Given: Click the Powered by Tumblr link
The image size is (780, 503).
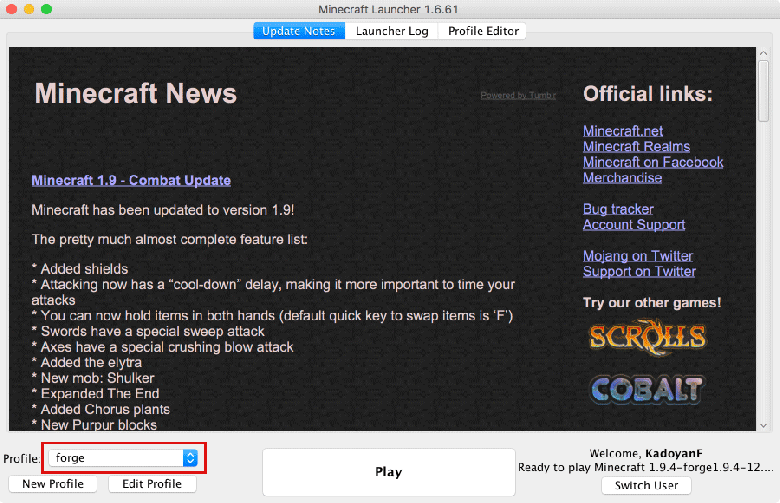Looking at the screenshot, I should click(x=518, y=95).
